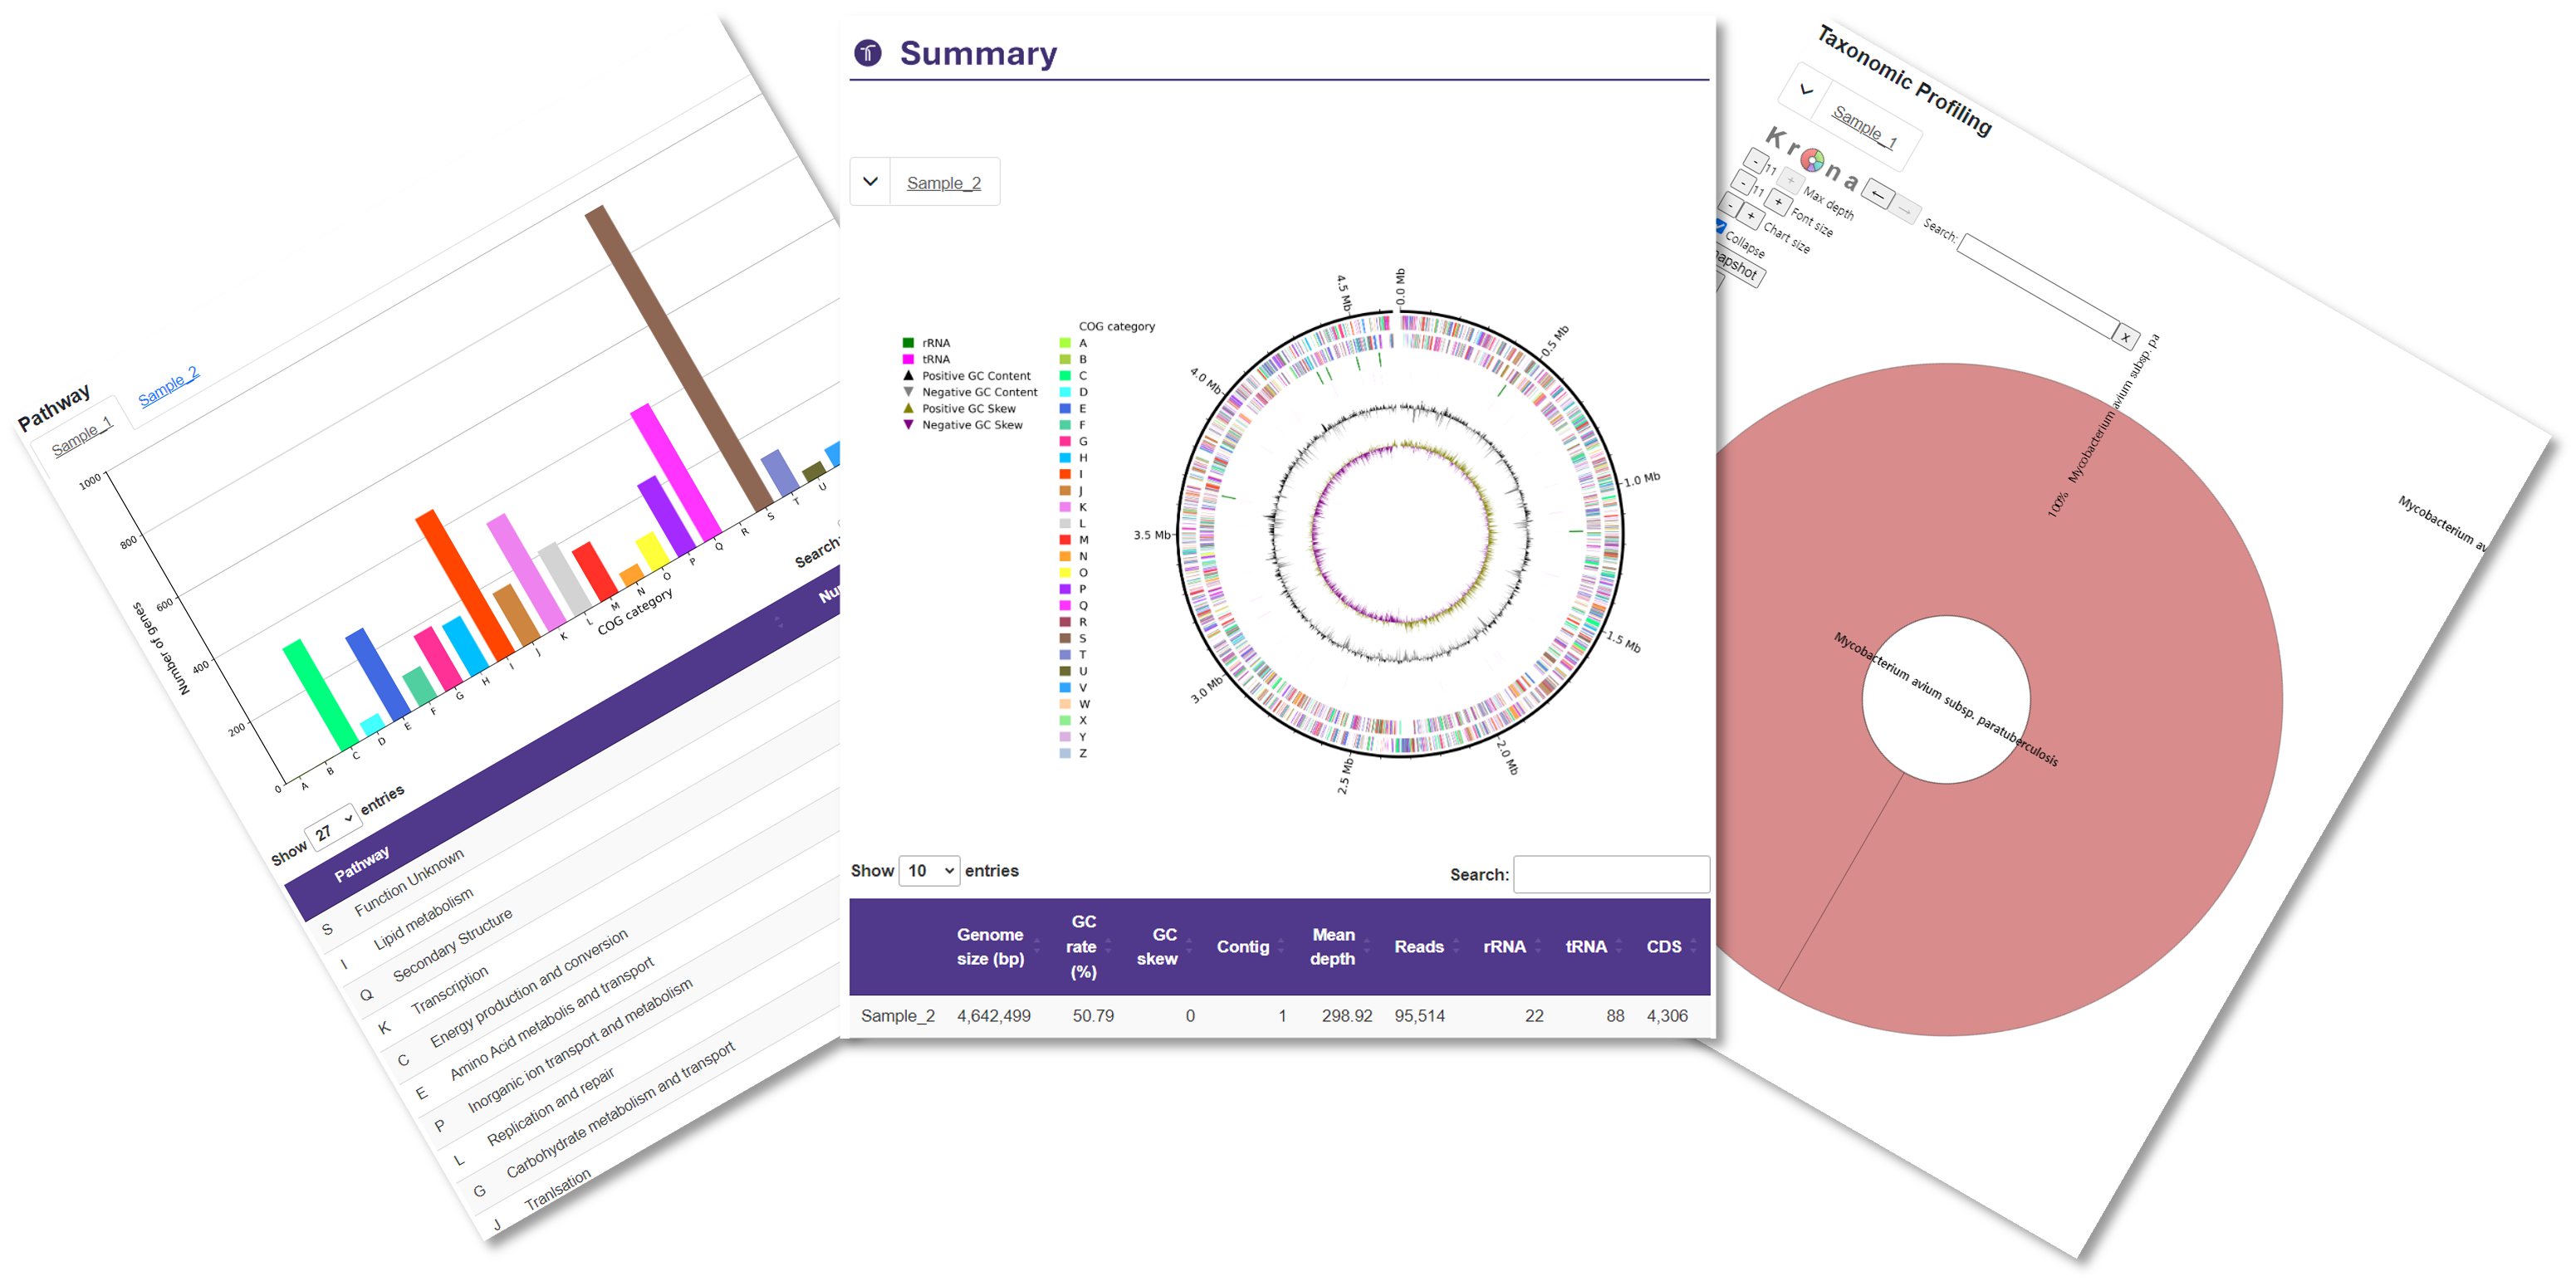Image resolution: width=2576 pixels, height=1286 pixels.
Task: Click the Summary table Search field
Action: 1611,874
